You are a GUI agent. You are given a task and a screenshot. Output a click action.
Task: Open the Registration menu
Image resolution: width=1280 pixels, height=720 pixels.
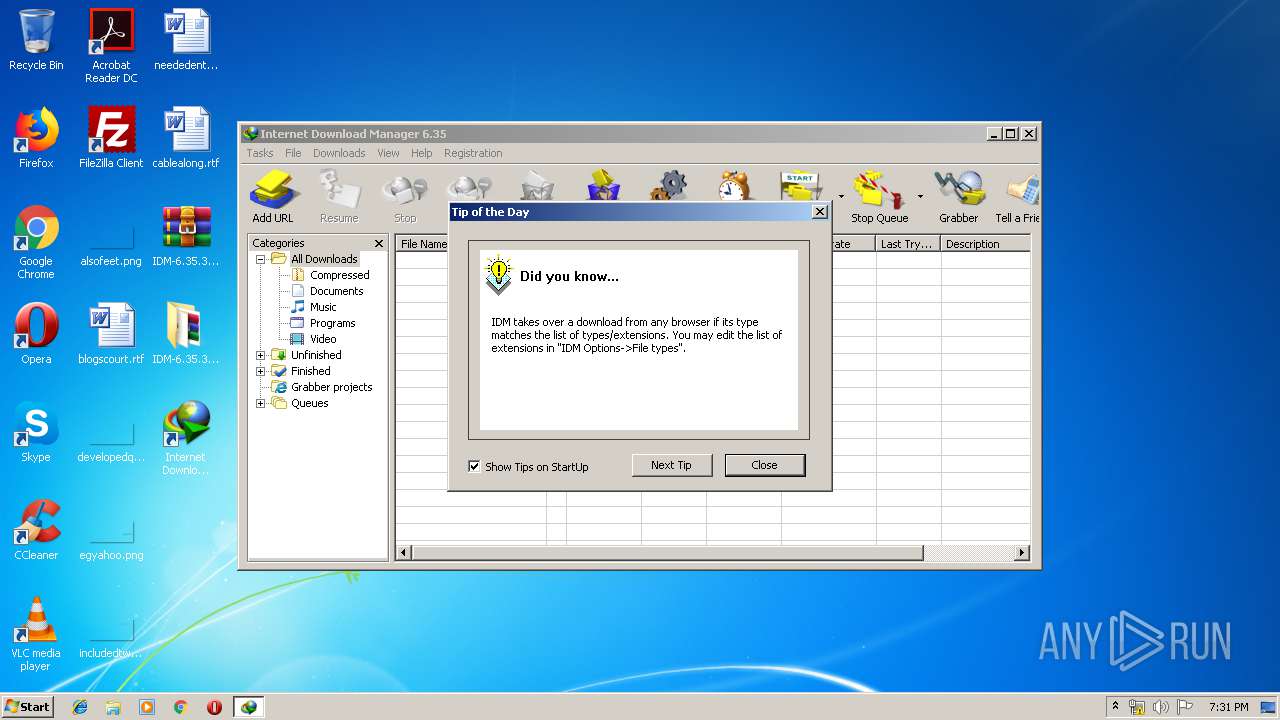(x=473, y=153)
